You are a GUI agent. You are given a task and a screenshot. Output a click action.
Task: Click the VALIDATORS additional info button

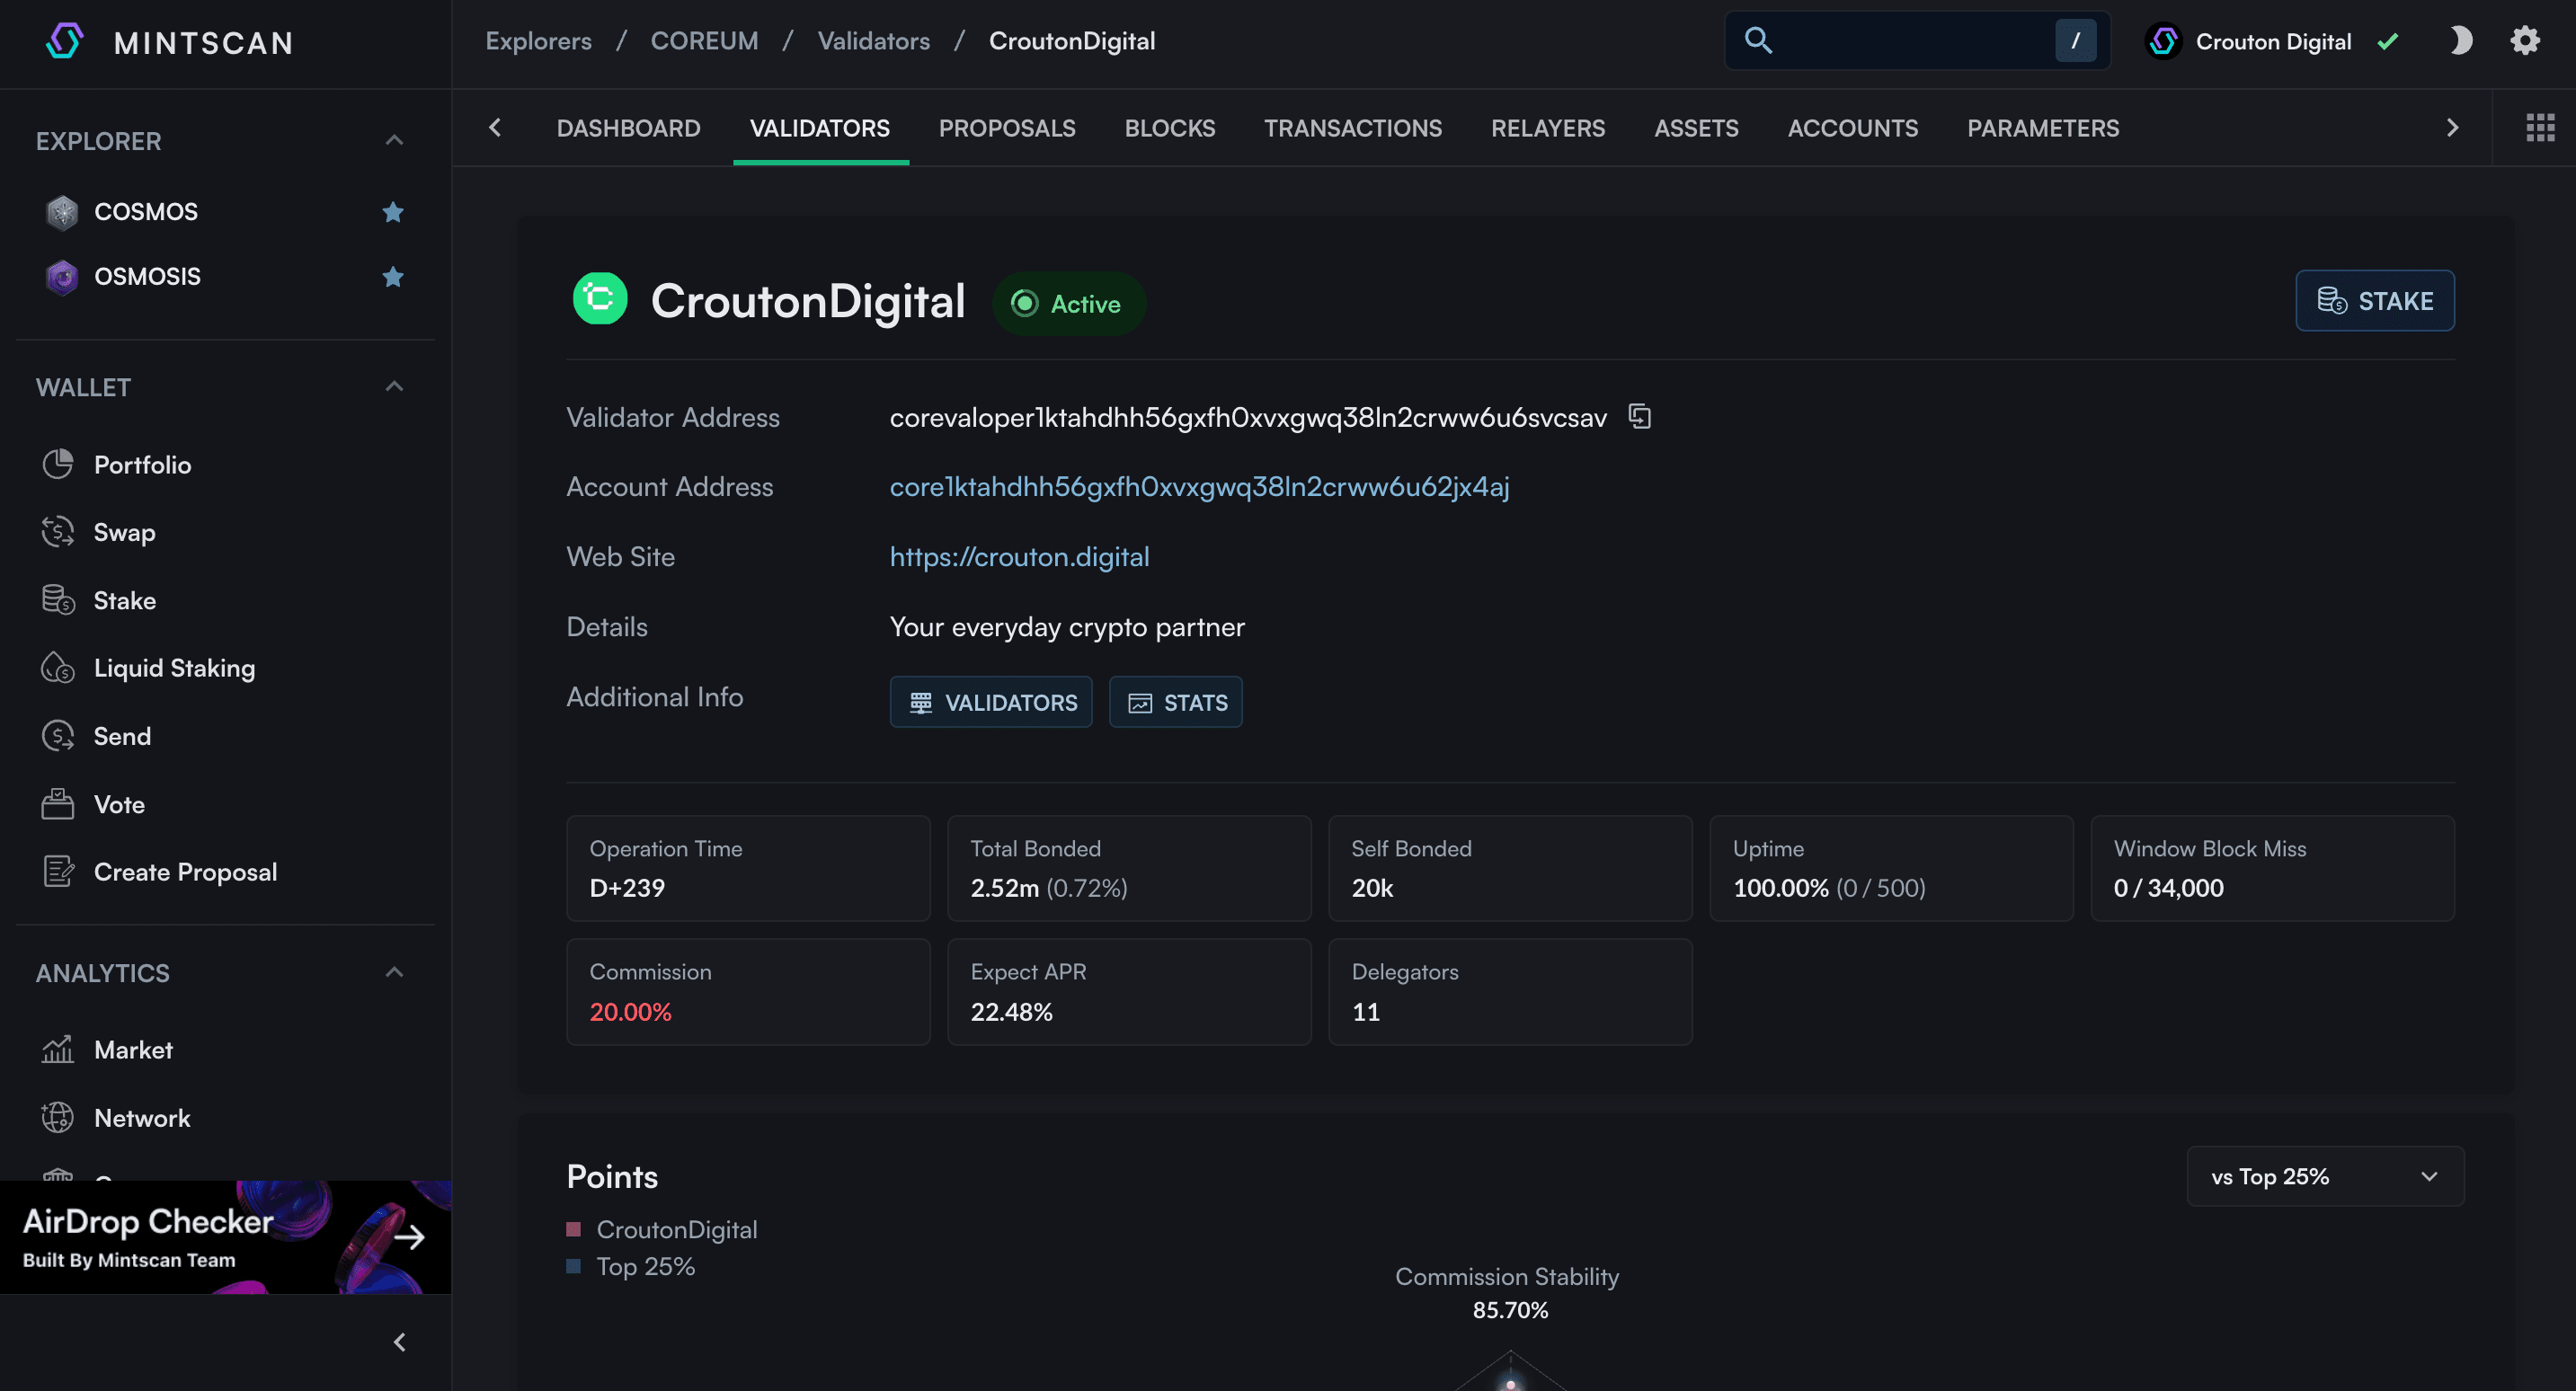[991, 703]
